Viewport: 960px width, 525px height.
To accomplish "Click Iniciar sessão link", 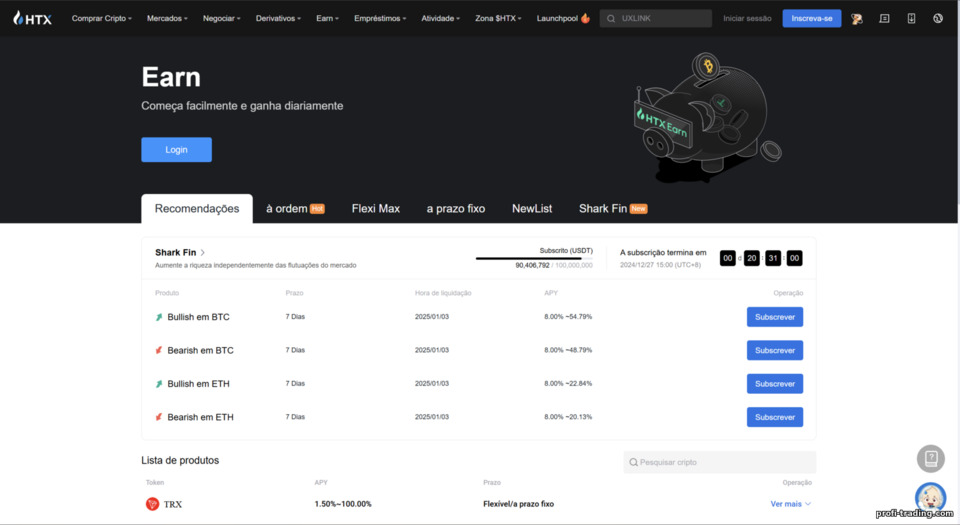I will 747,18.
